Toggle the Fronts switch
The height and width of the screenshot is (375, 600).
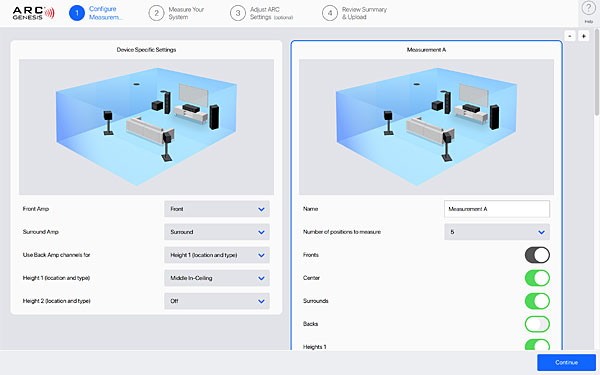point(537,255)
